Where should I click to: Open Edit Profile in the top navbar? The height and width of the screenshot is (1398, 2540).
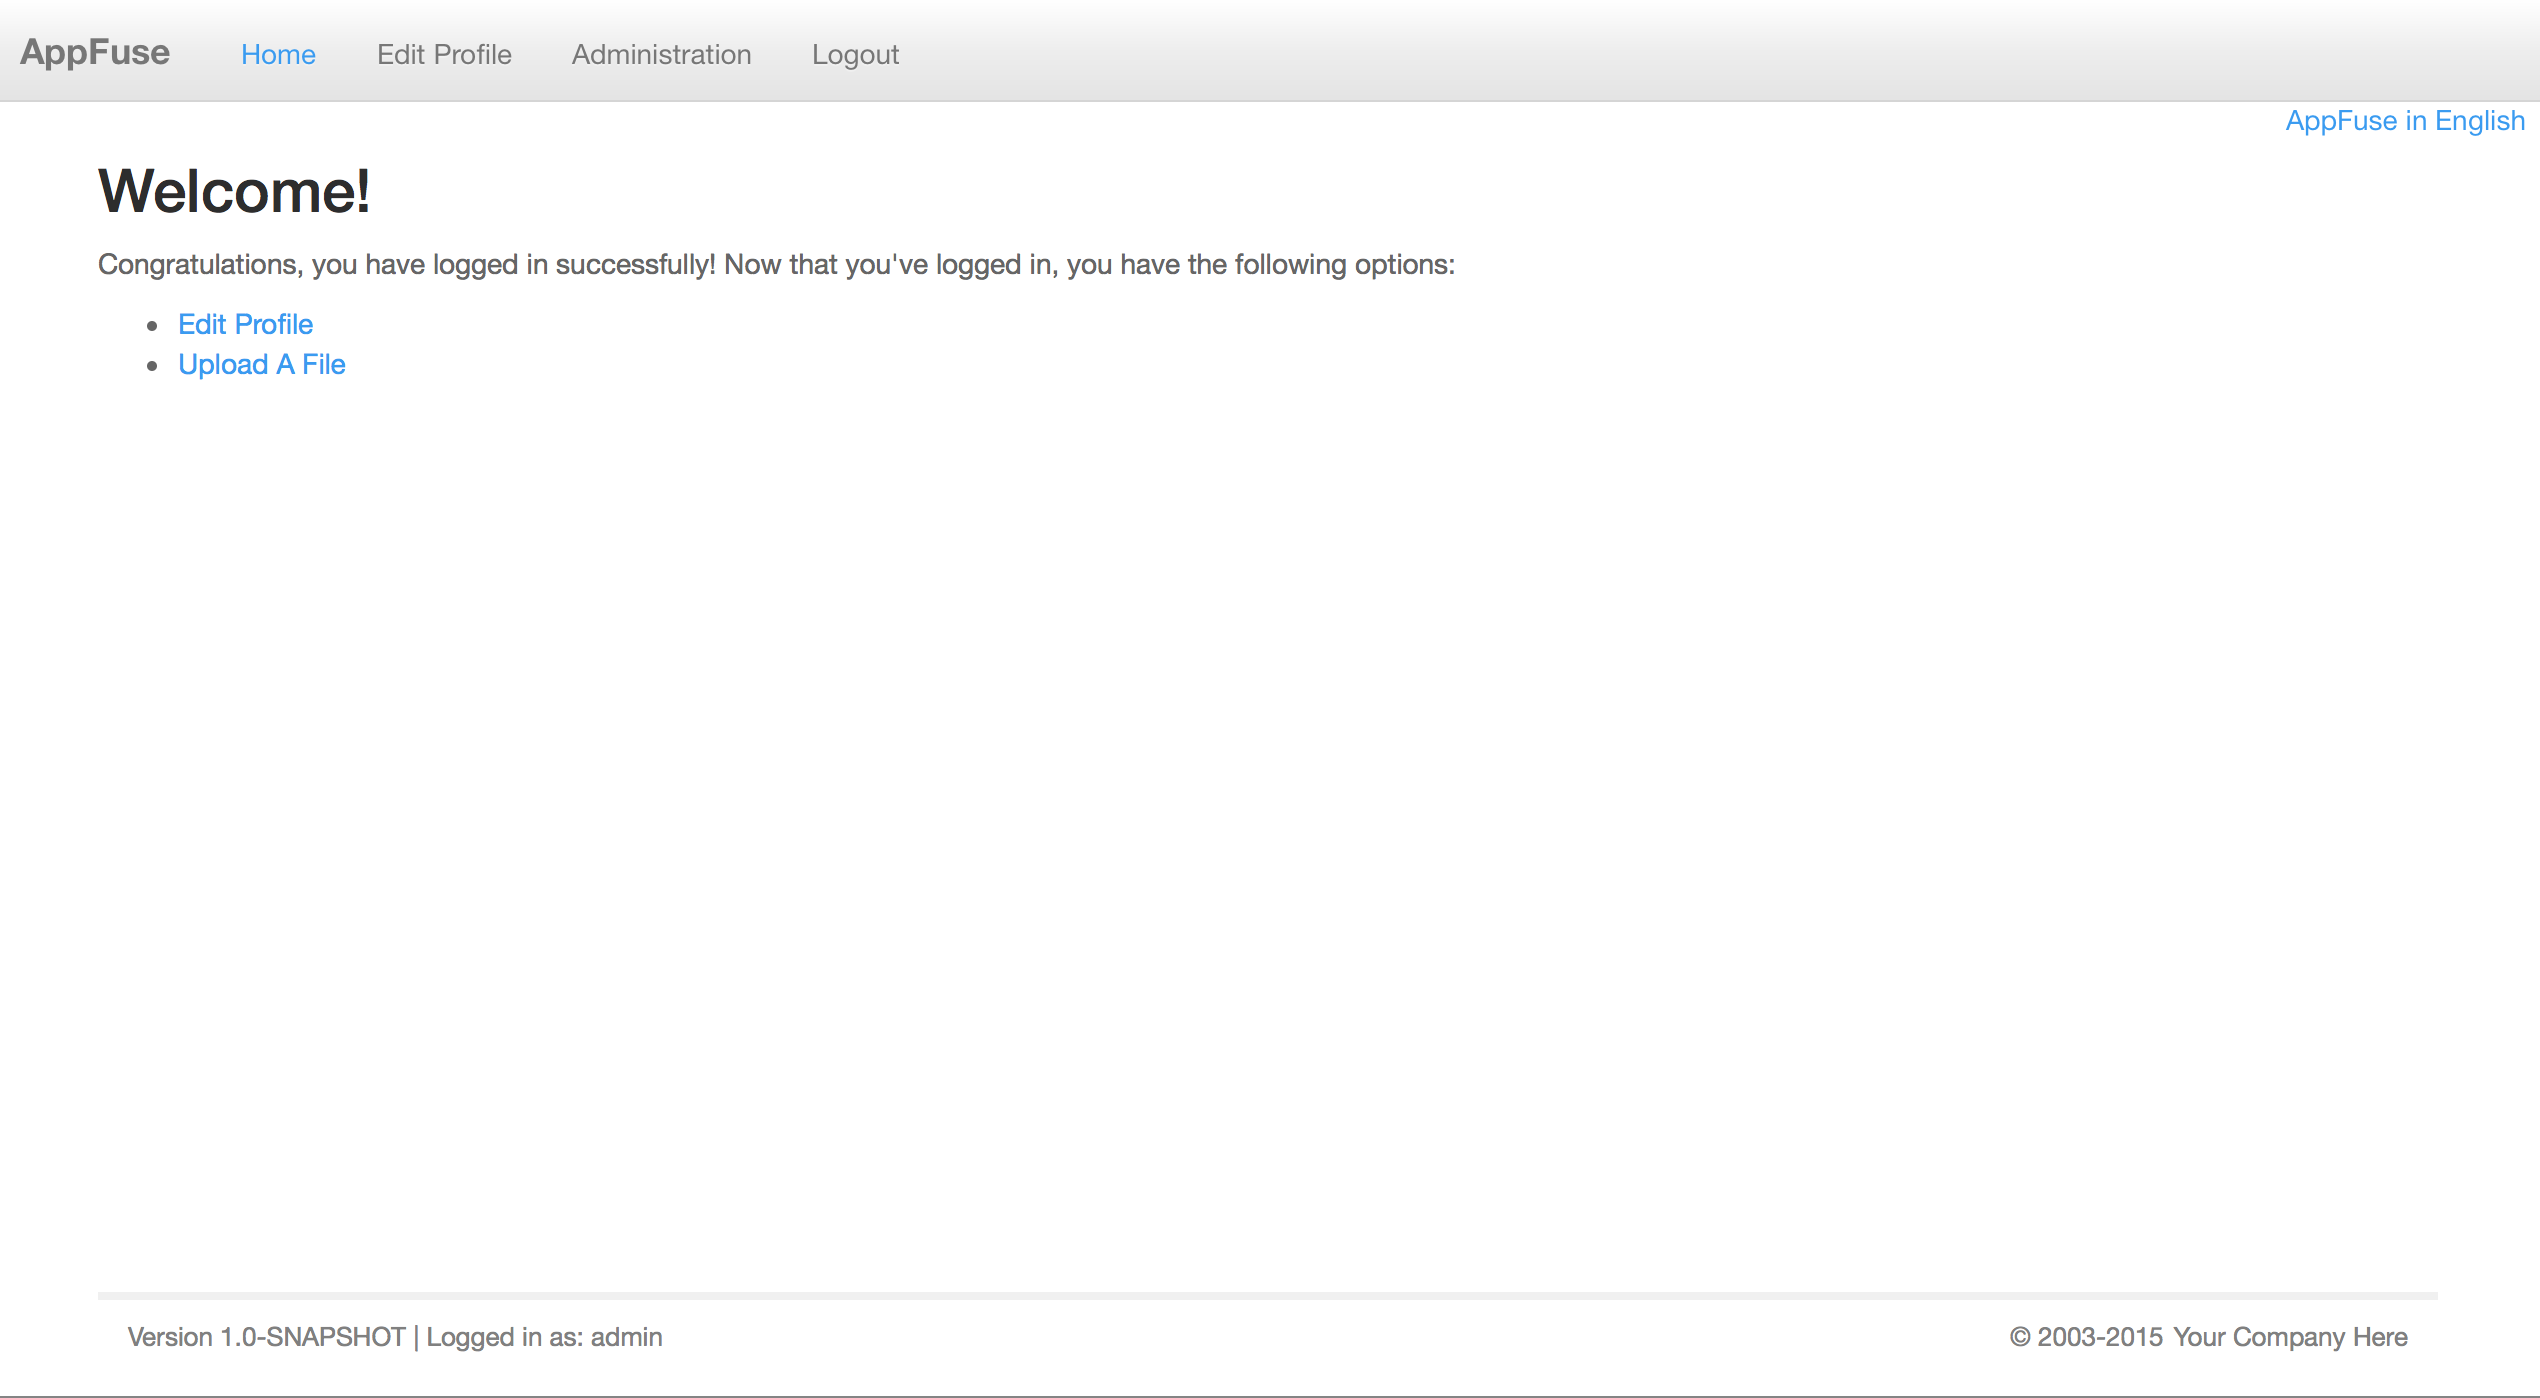tap(444, 54)
